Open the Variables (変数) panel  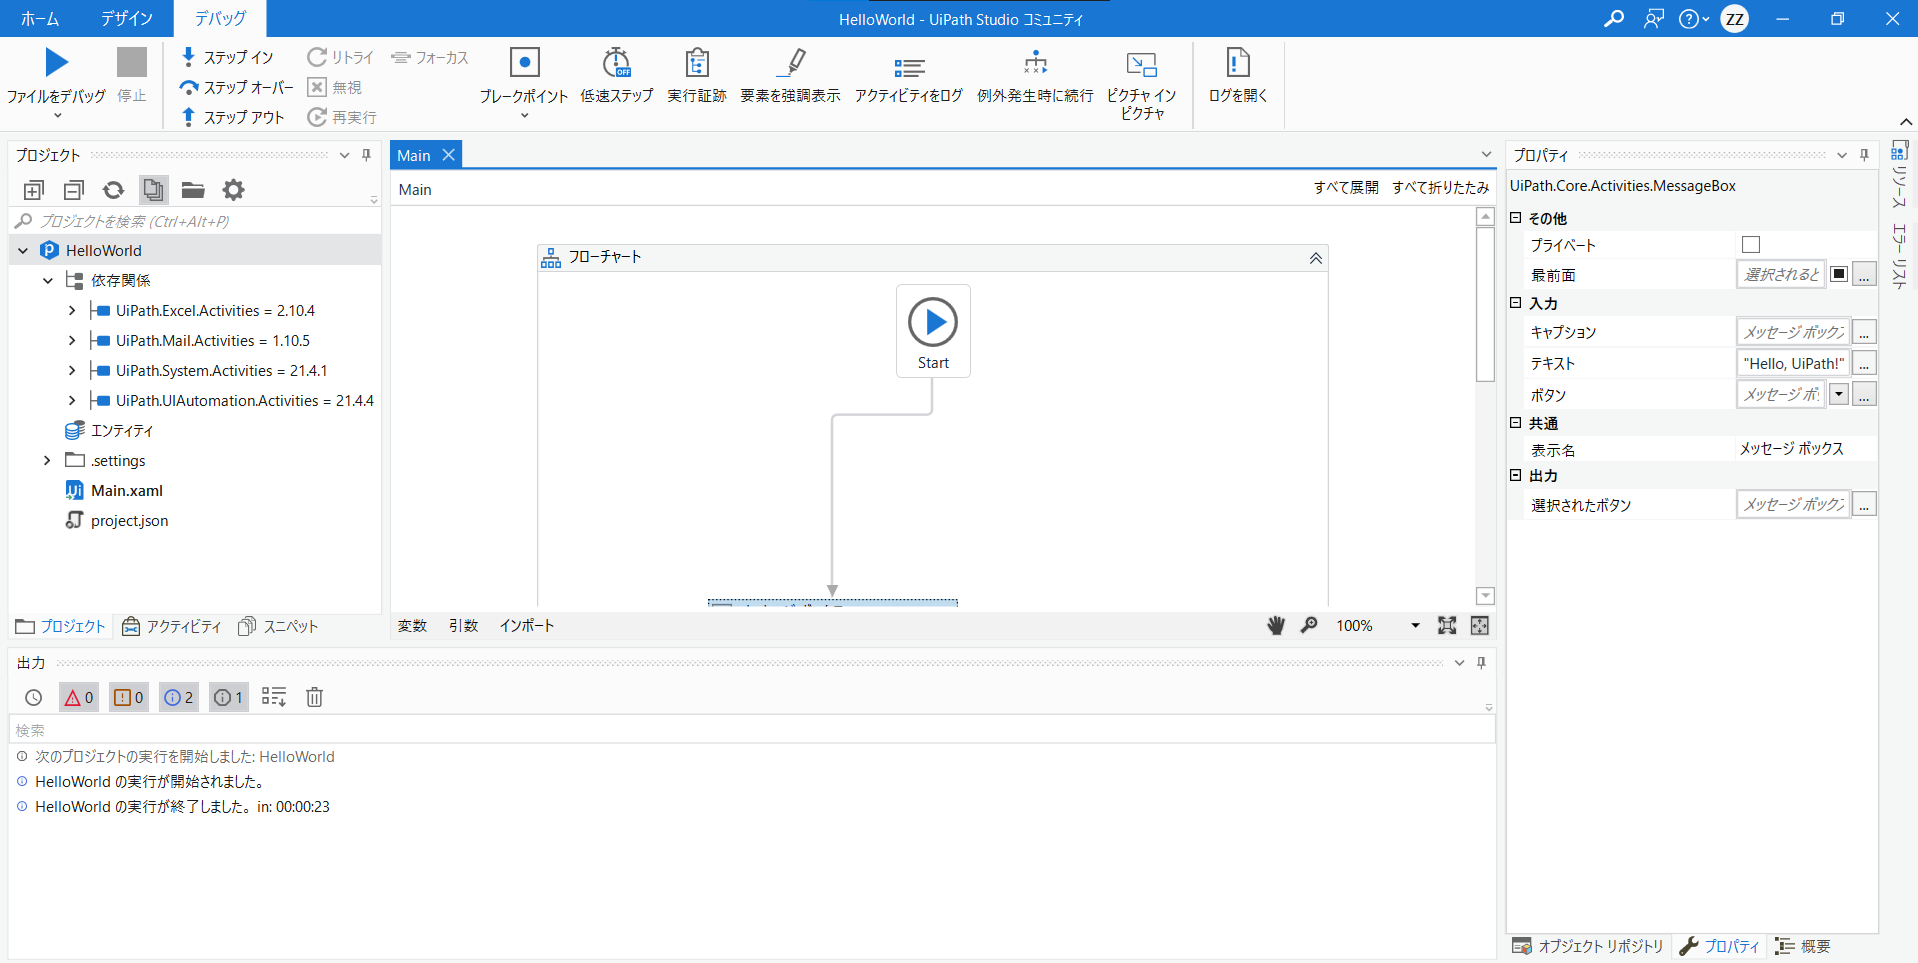(412, 626)
